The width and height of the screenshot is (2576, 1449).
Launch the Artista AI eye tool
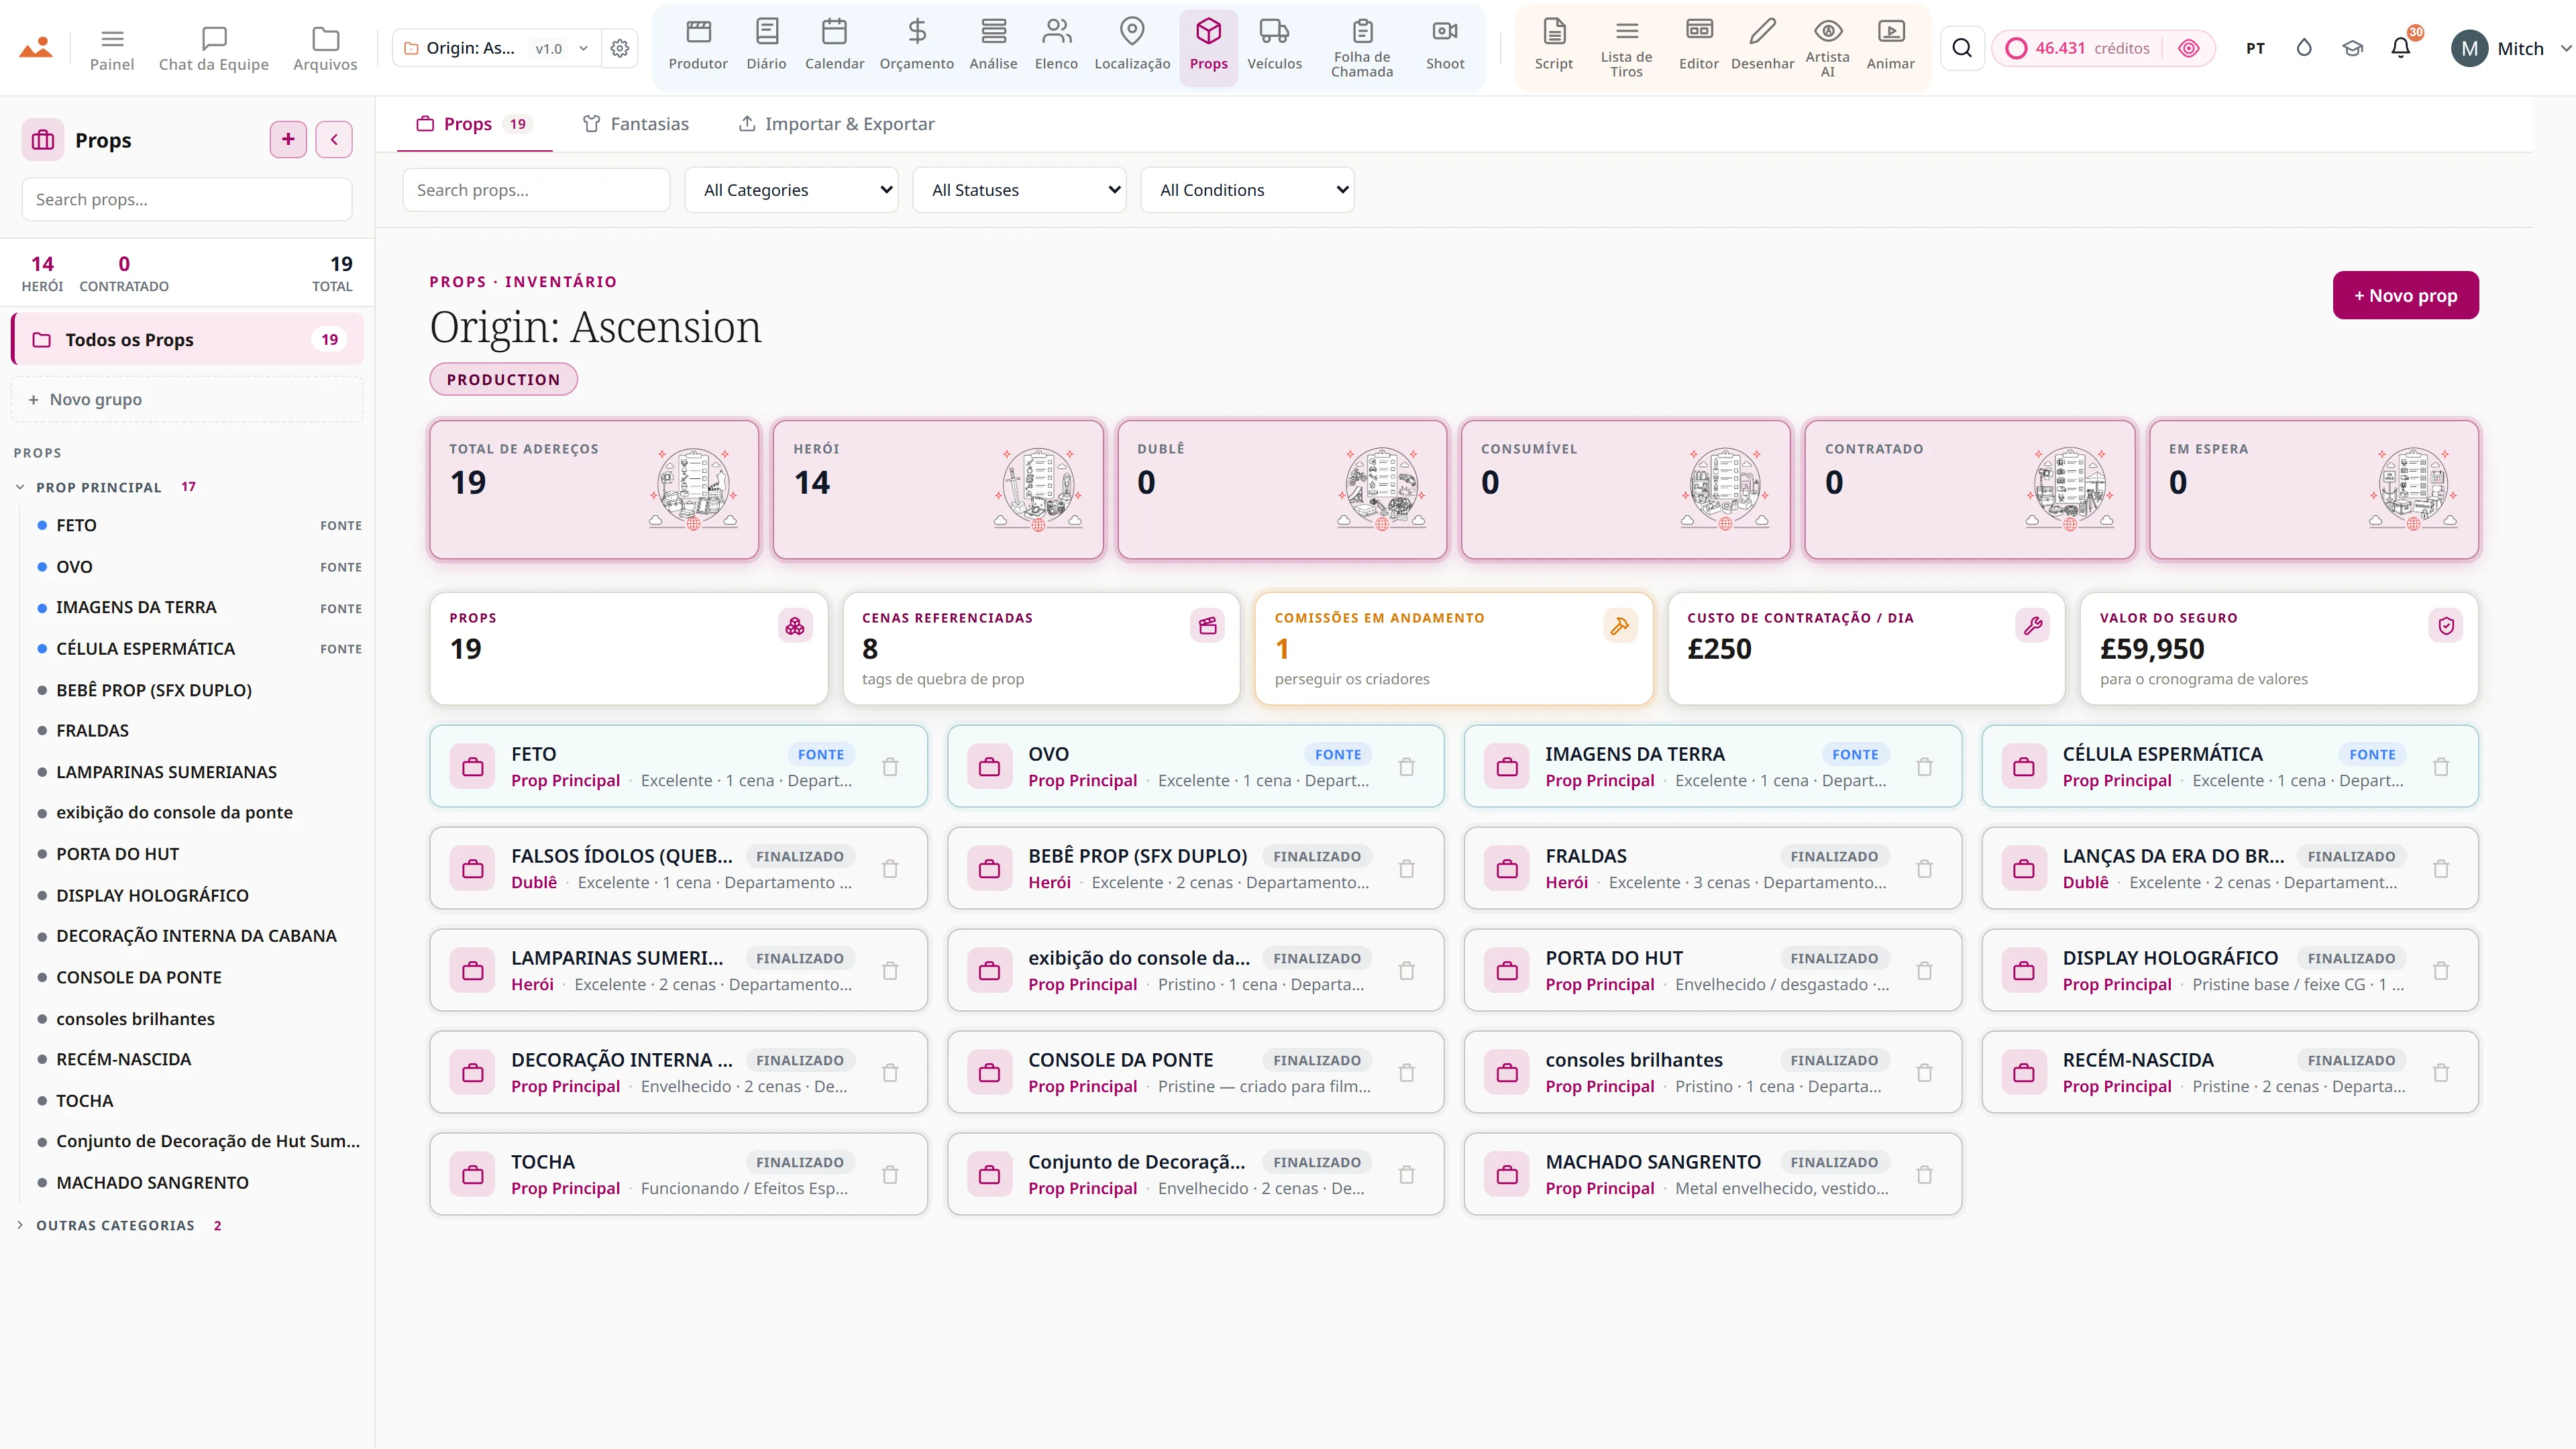click(1827, 31)
